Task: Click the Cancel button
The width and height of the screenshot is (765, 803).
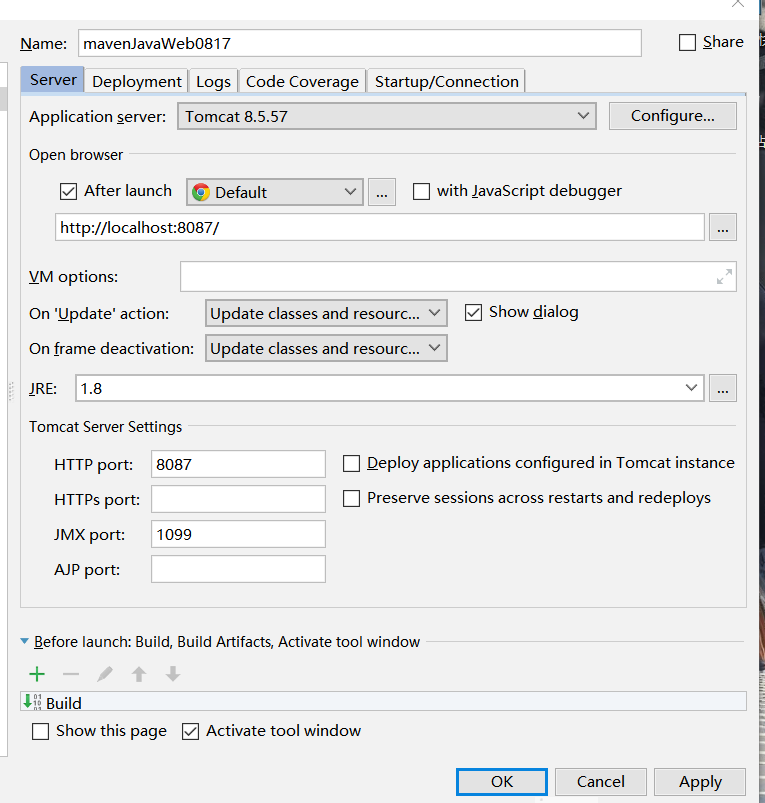Action: click(601, 781)
